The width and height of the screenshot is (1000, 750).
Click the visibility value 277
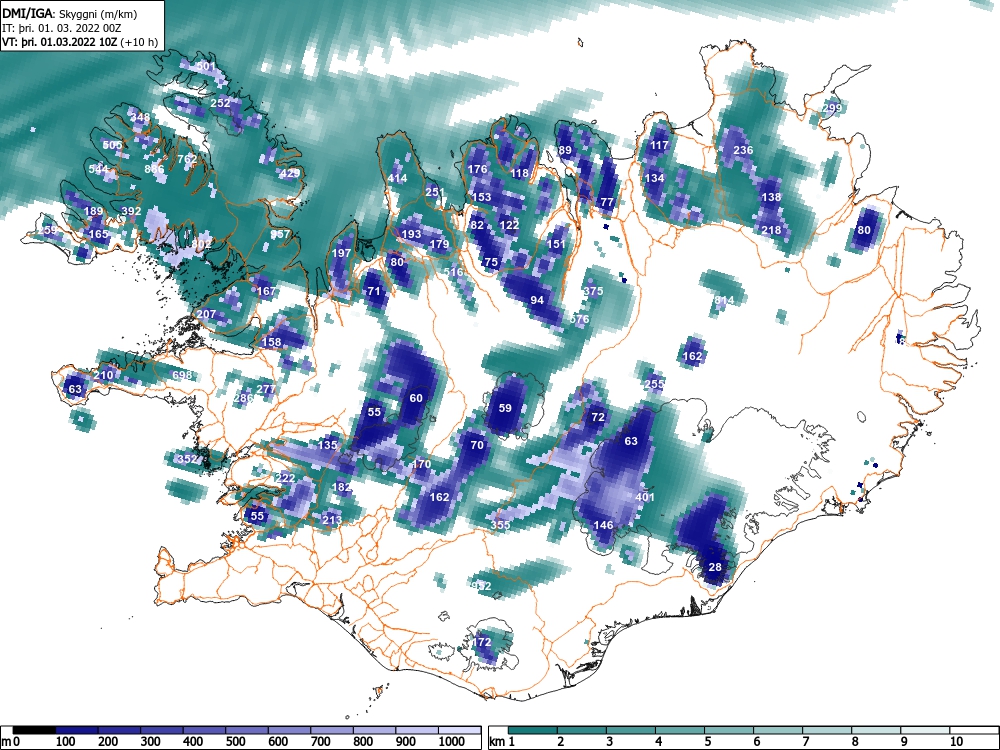coord(266,389)
